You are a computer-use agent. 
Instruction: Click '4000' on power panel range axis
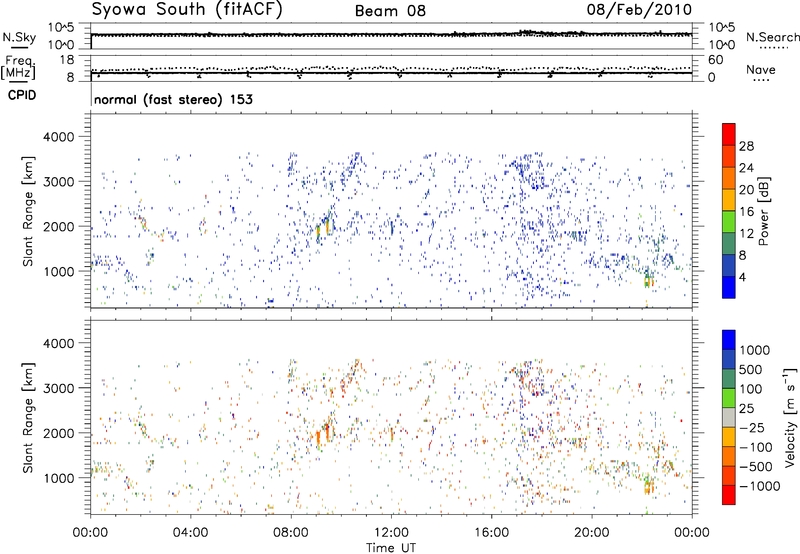click(x=59, y=137)
